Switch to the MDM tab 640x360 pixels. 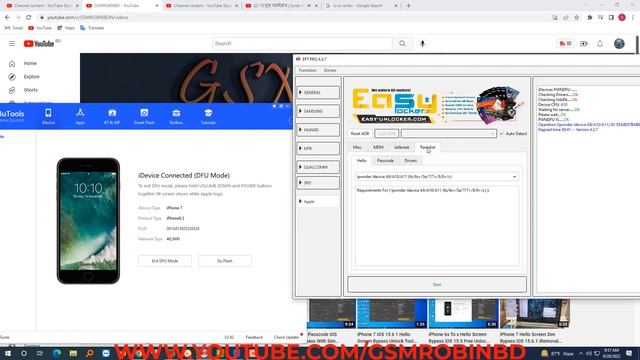point(378,147)
